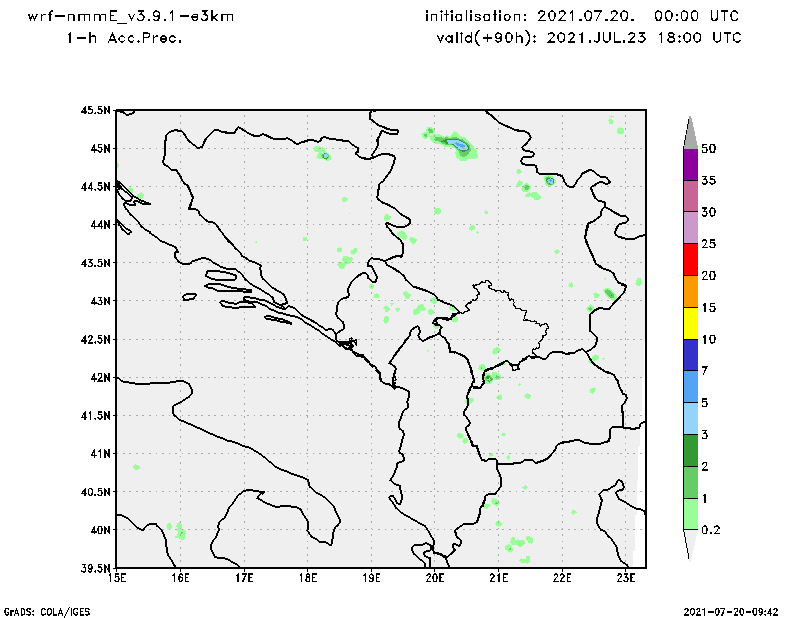Click the 21E longitude axis label
Viewport: 800px width, 618px height.
tap(498, 578)
